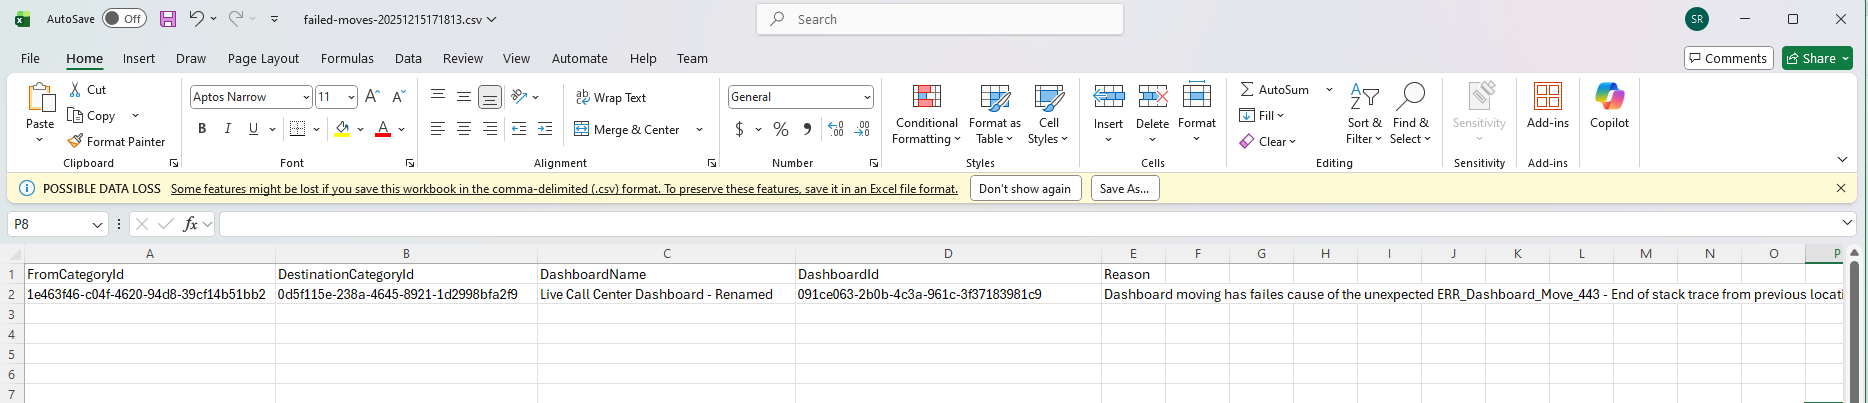The height and width of the screenshot is (403, 1868).
Task: Click the Save icon in title bar
Action: [168, 19]
